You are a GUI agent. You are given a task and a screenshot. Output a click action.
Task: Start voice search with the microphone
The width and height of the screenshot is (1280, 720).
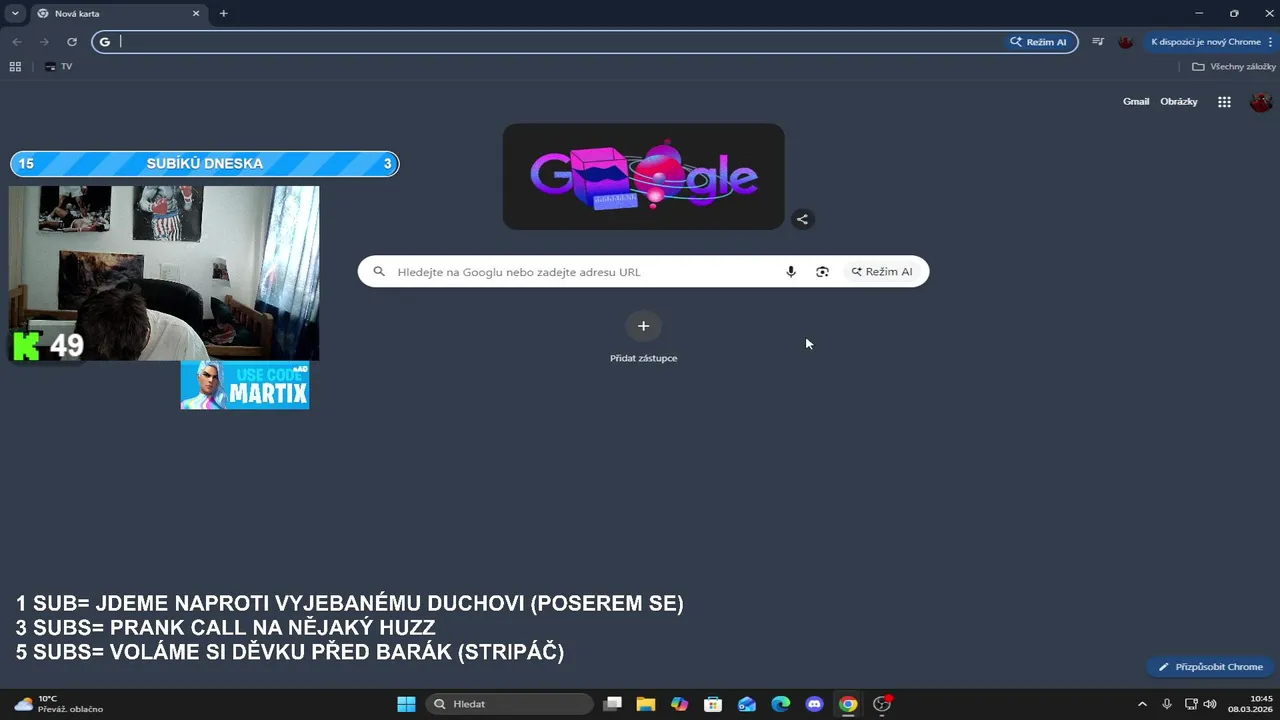791,272
